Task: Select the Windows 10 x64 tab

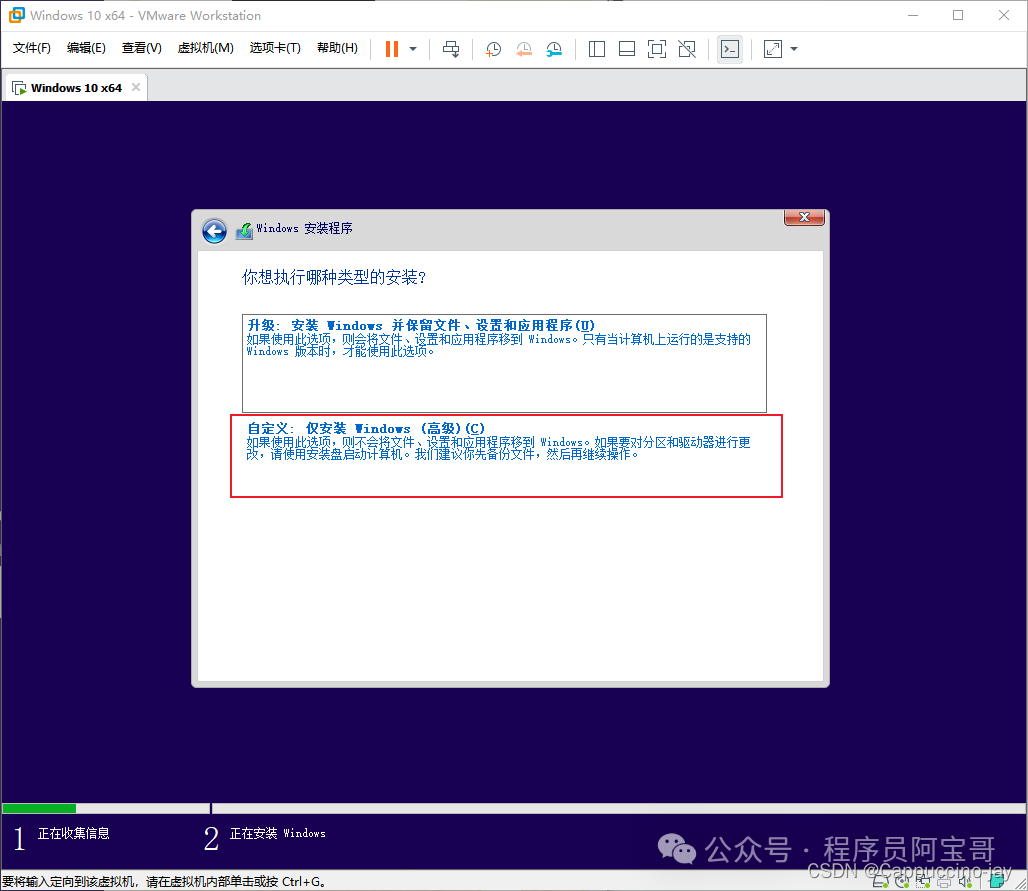Action: pyautogui.click(x=75, y=88)
